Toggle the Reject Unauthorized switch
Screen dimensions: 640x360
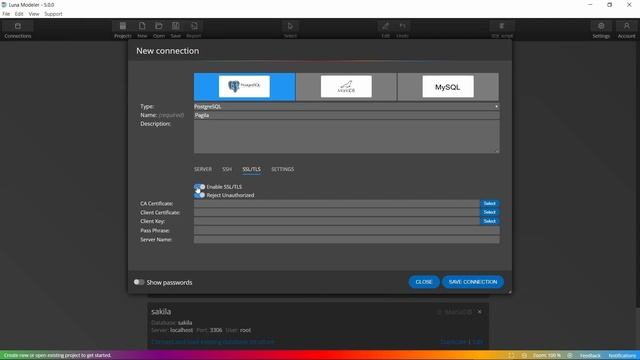200,195
